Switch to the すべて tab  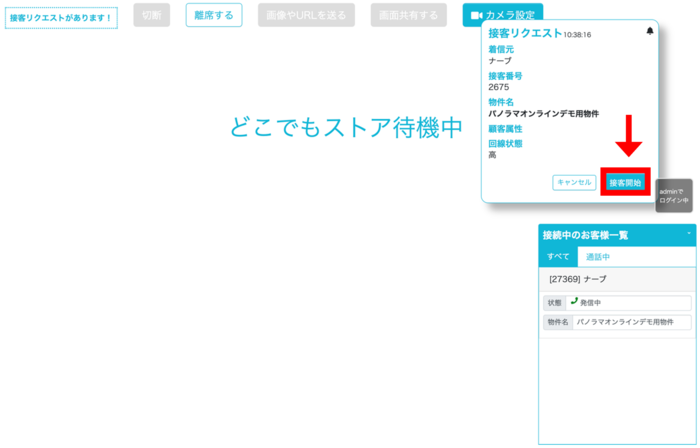pos(558,257)
